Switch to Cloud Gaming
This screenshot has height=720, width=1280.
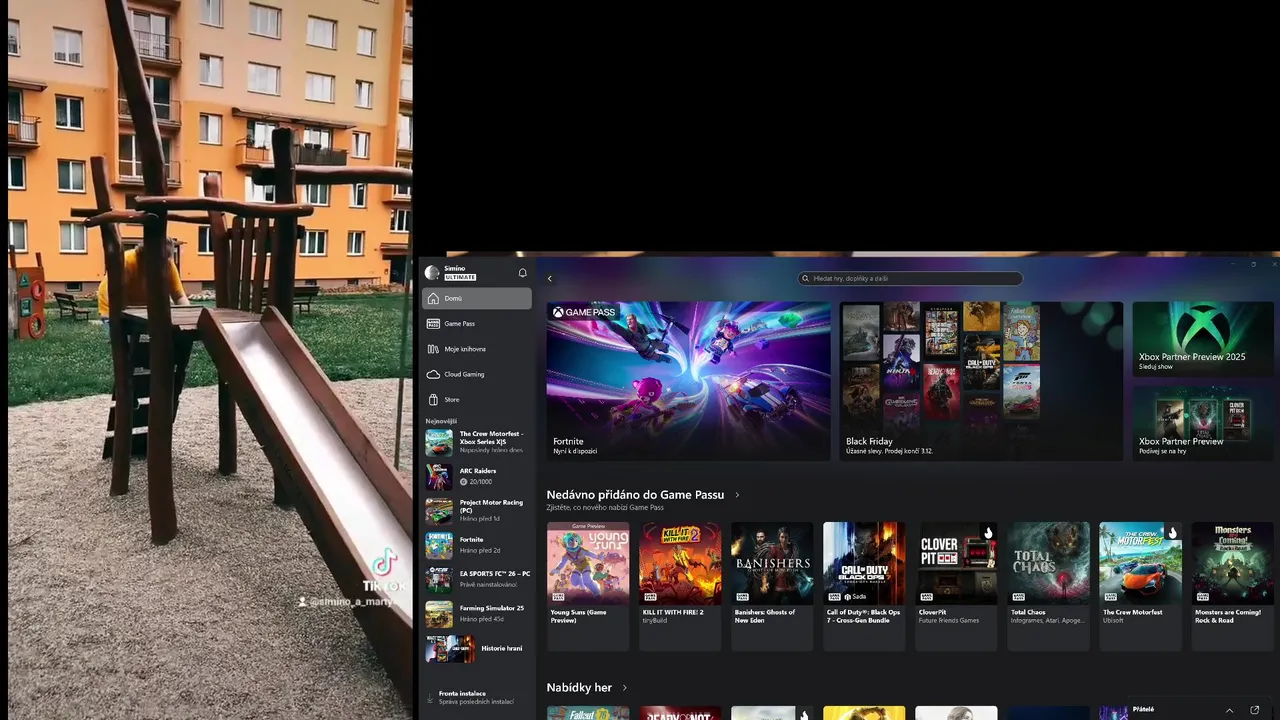point(477,374)
